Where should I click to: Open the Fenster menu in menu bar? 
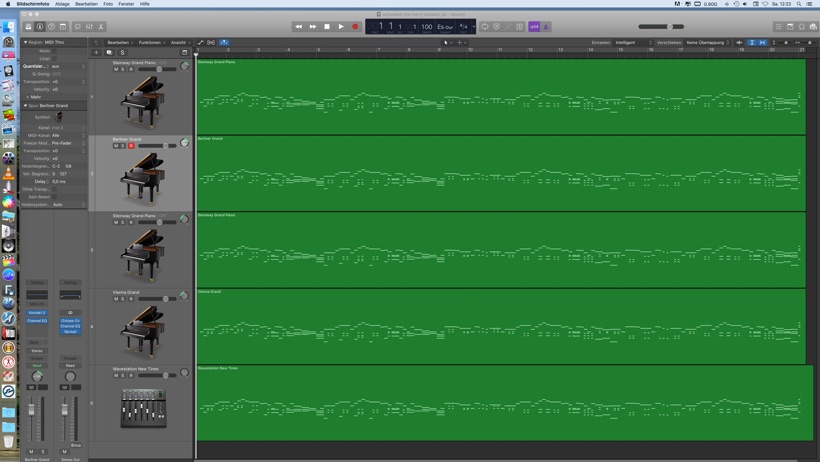tap(126, 4)
